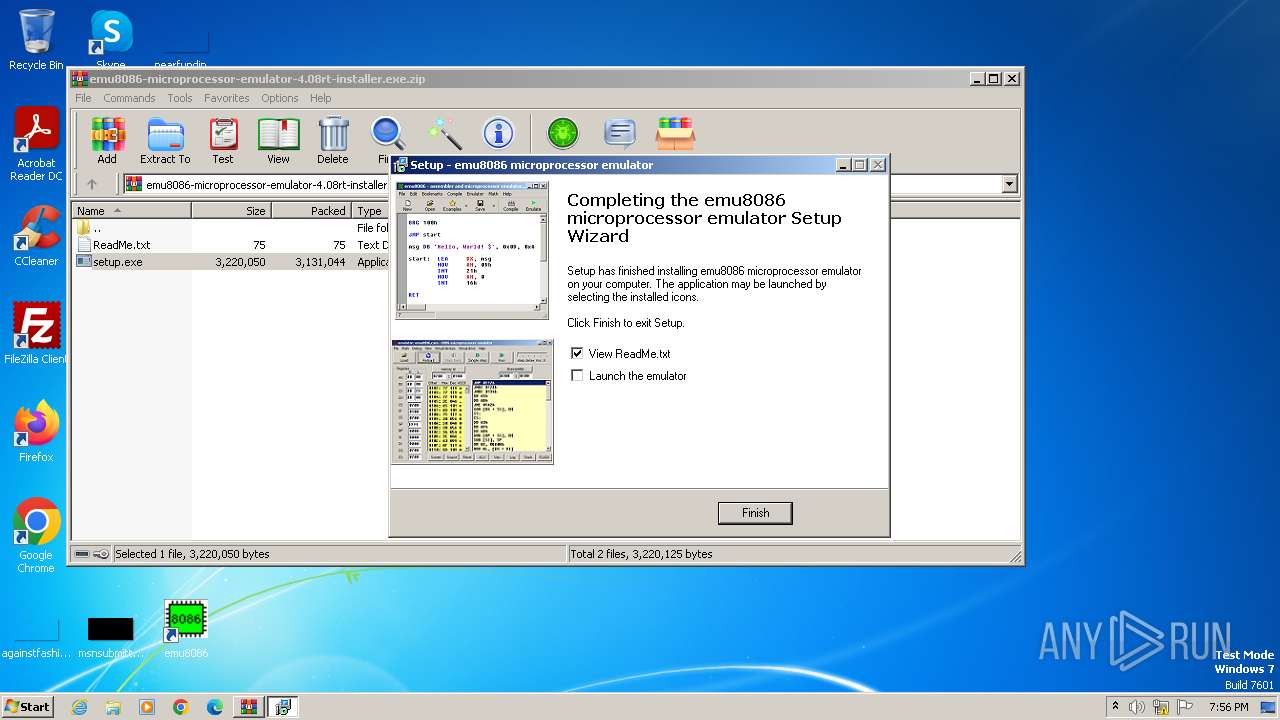The image size is (1280, 720).
Task: Click the Finish button
Action: click(755, 513)
